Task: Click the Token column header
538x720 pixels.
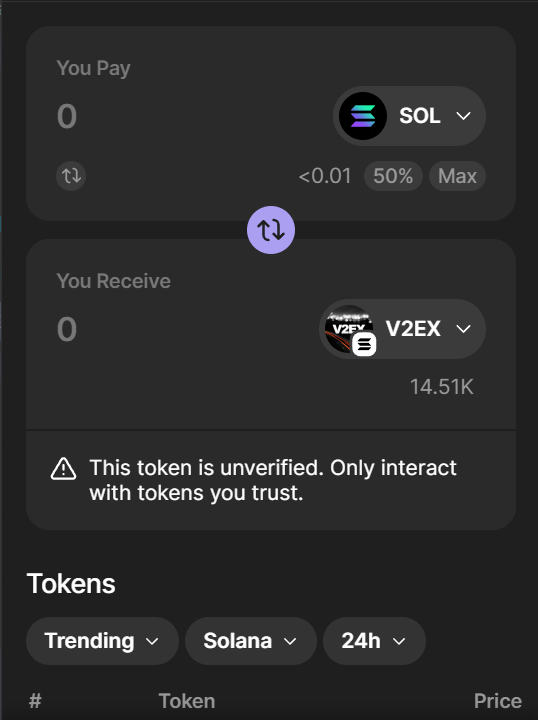Action: coord(187,701)
